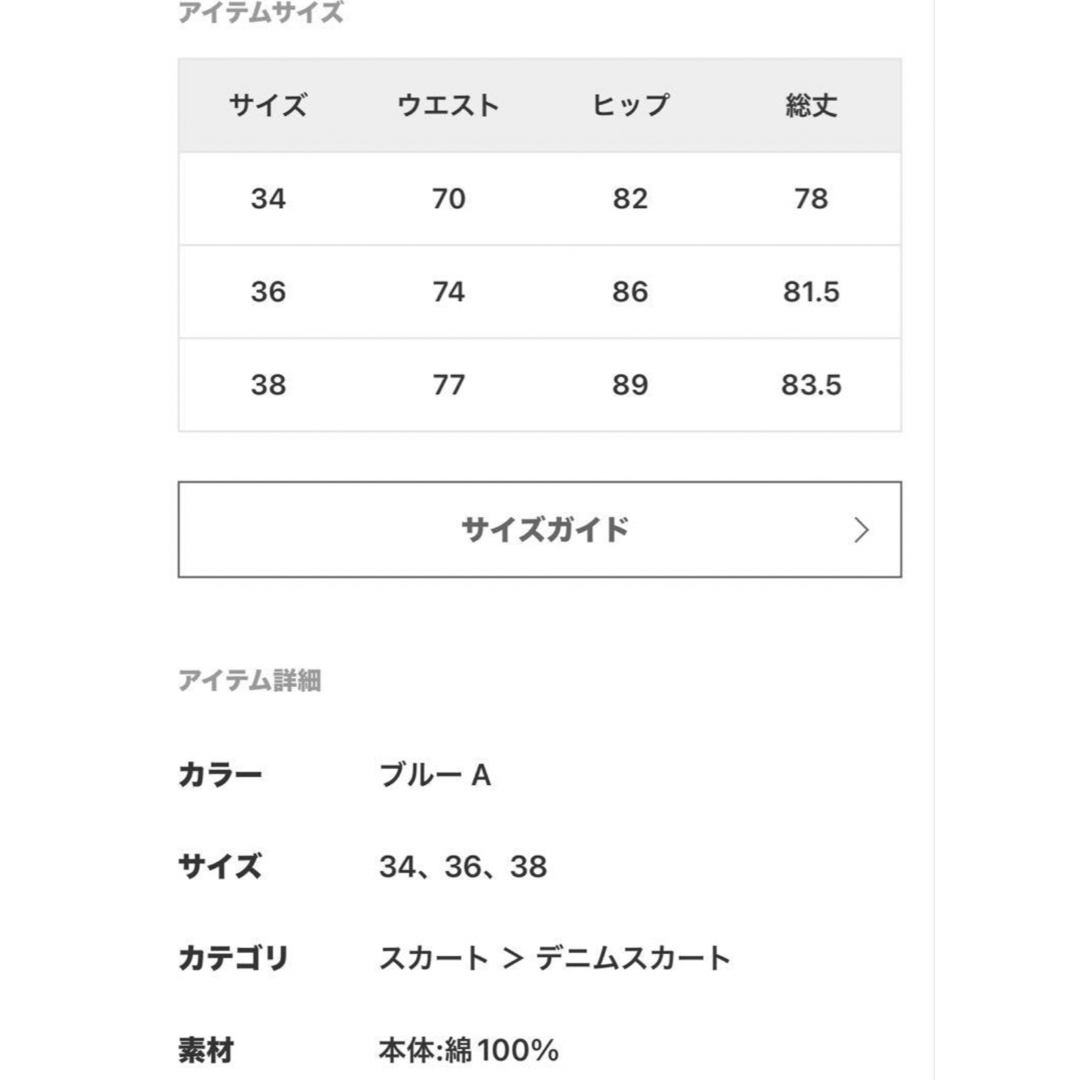Click the 本体:綿100% material text
This screenshot has width=1080, height=1080.
click(468, 1050)
